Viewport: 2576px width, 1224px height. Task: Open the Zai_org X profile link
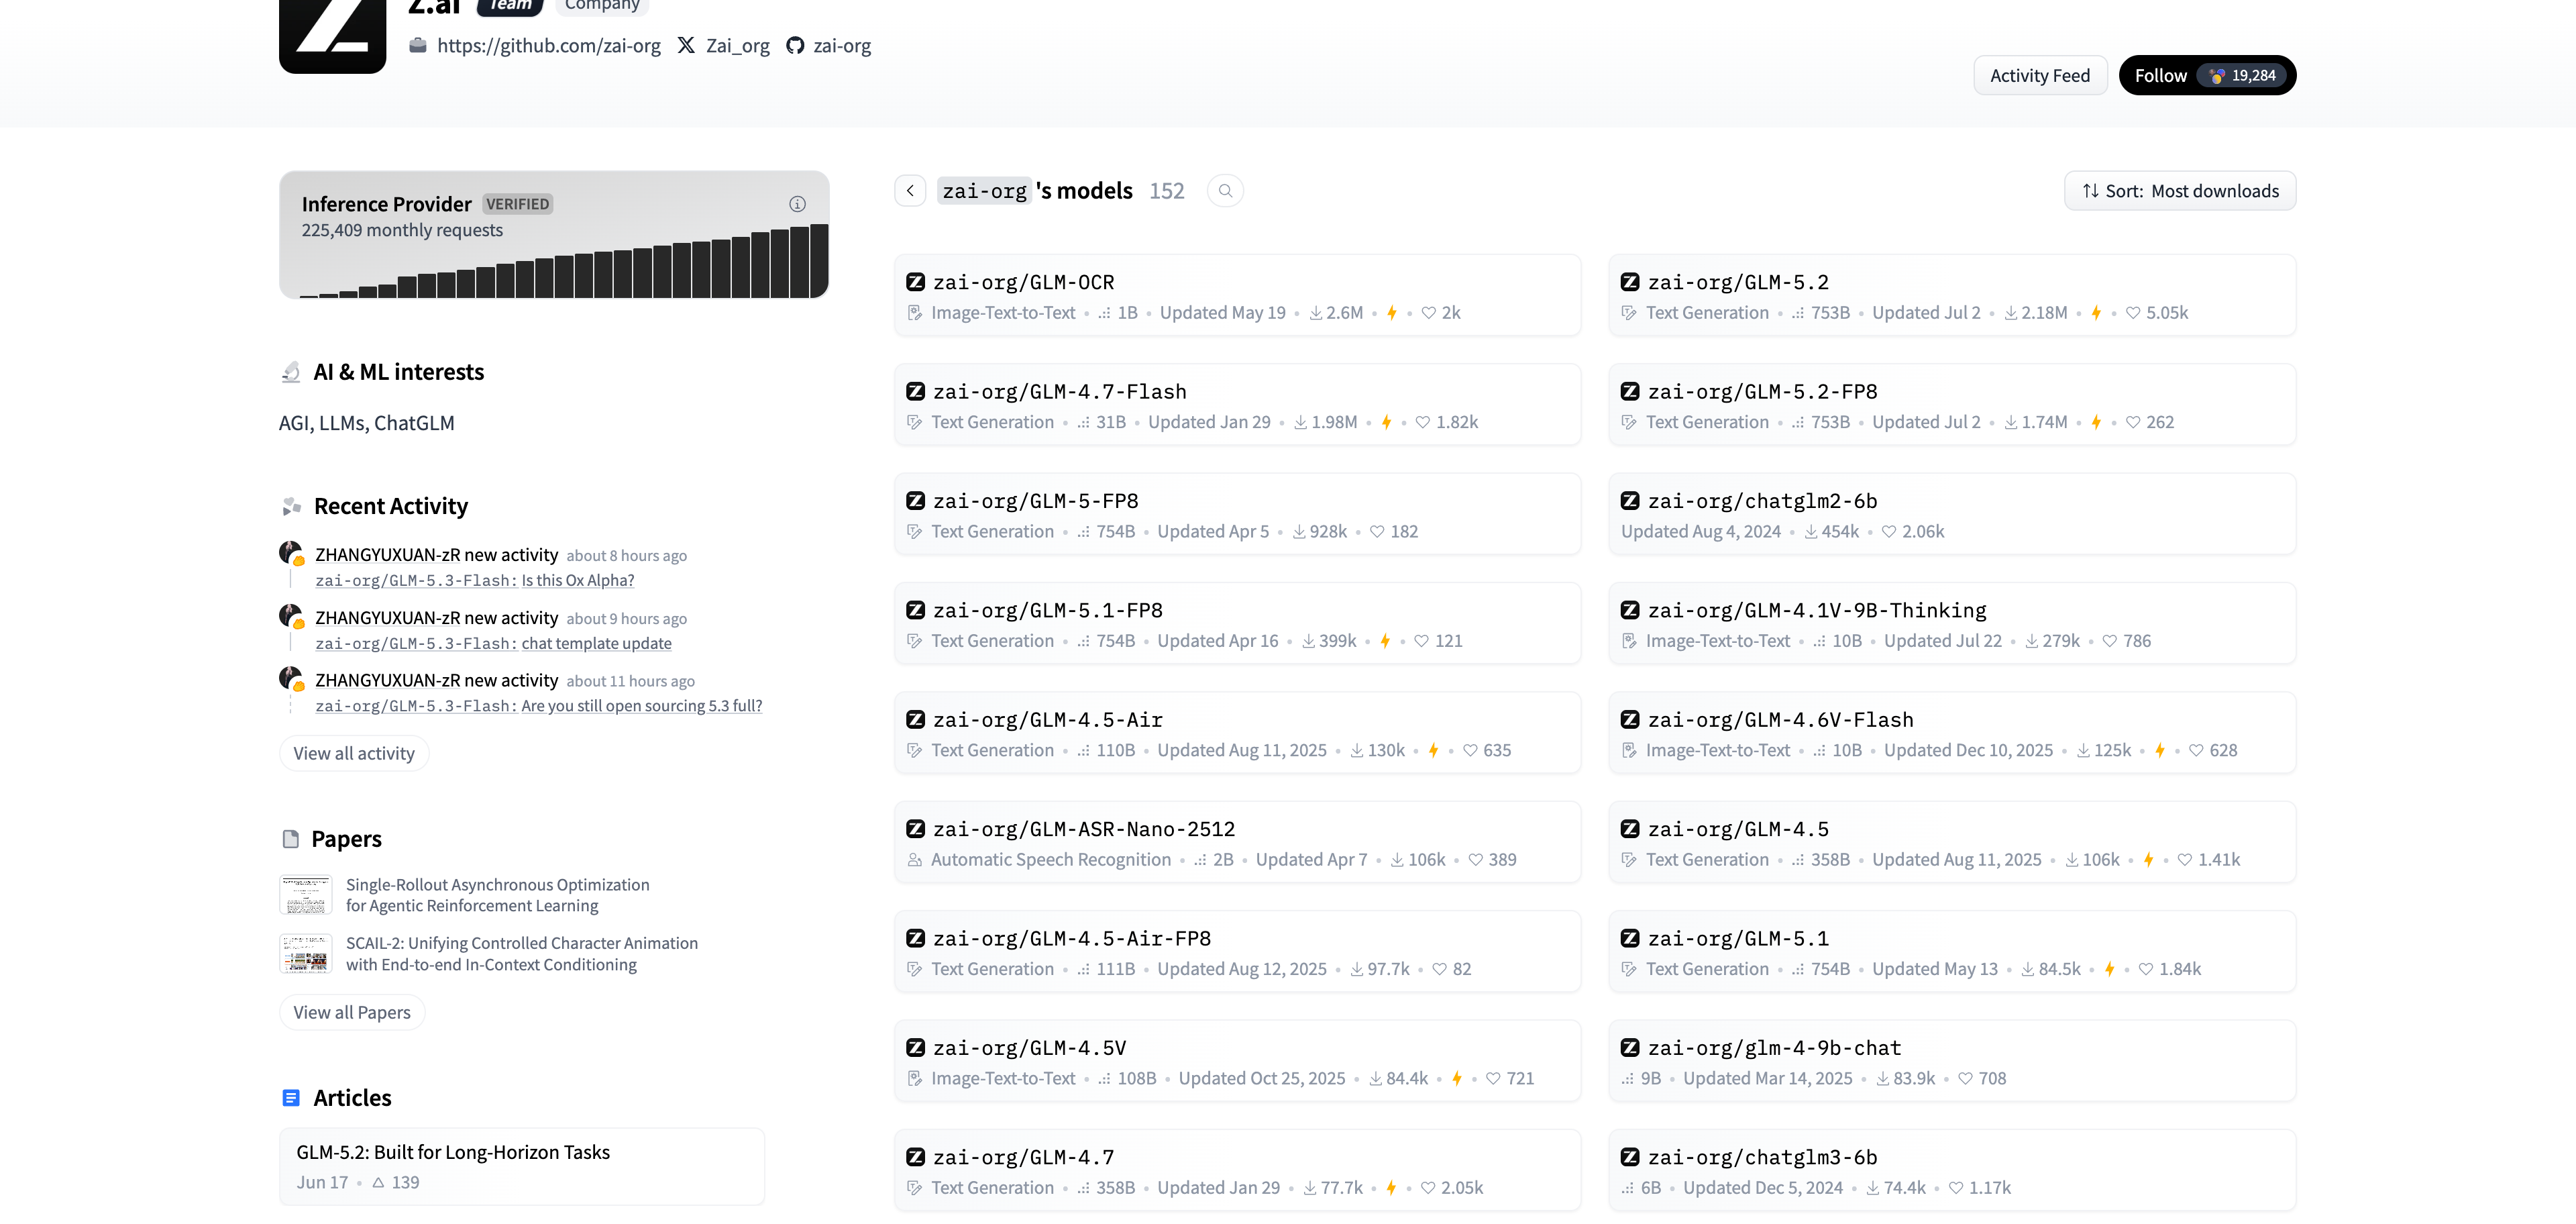tap(738, 46)
